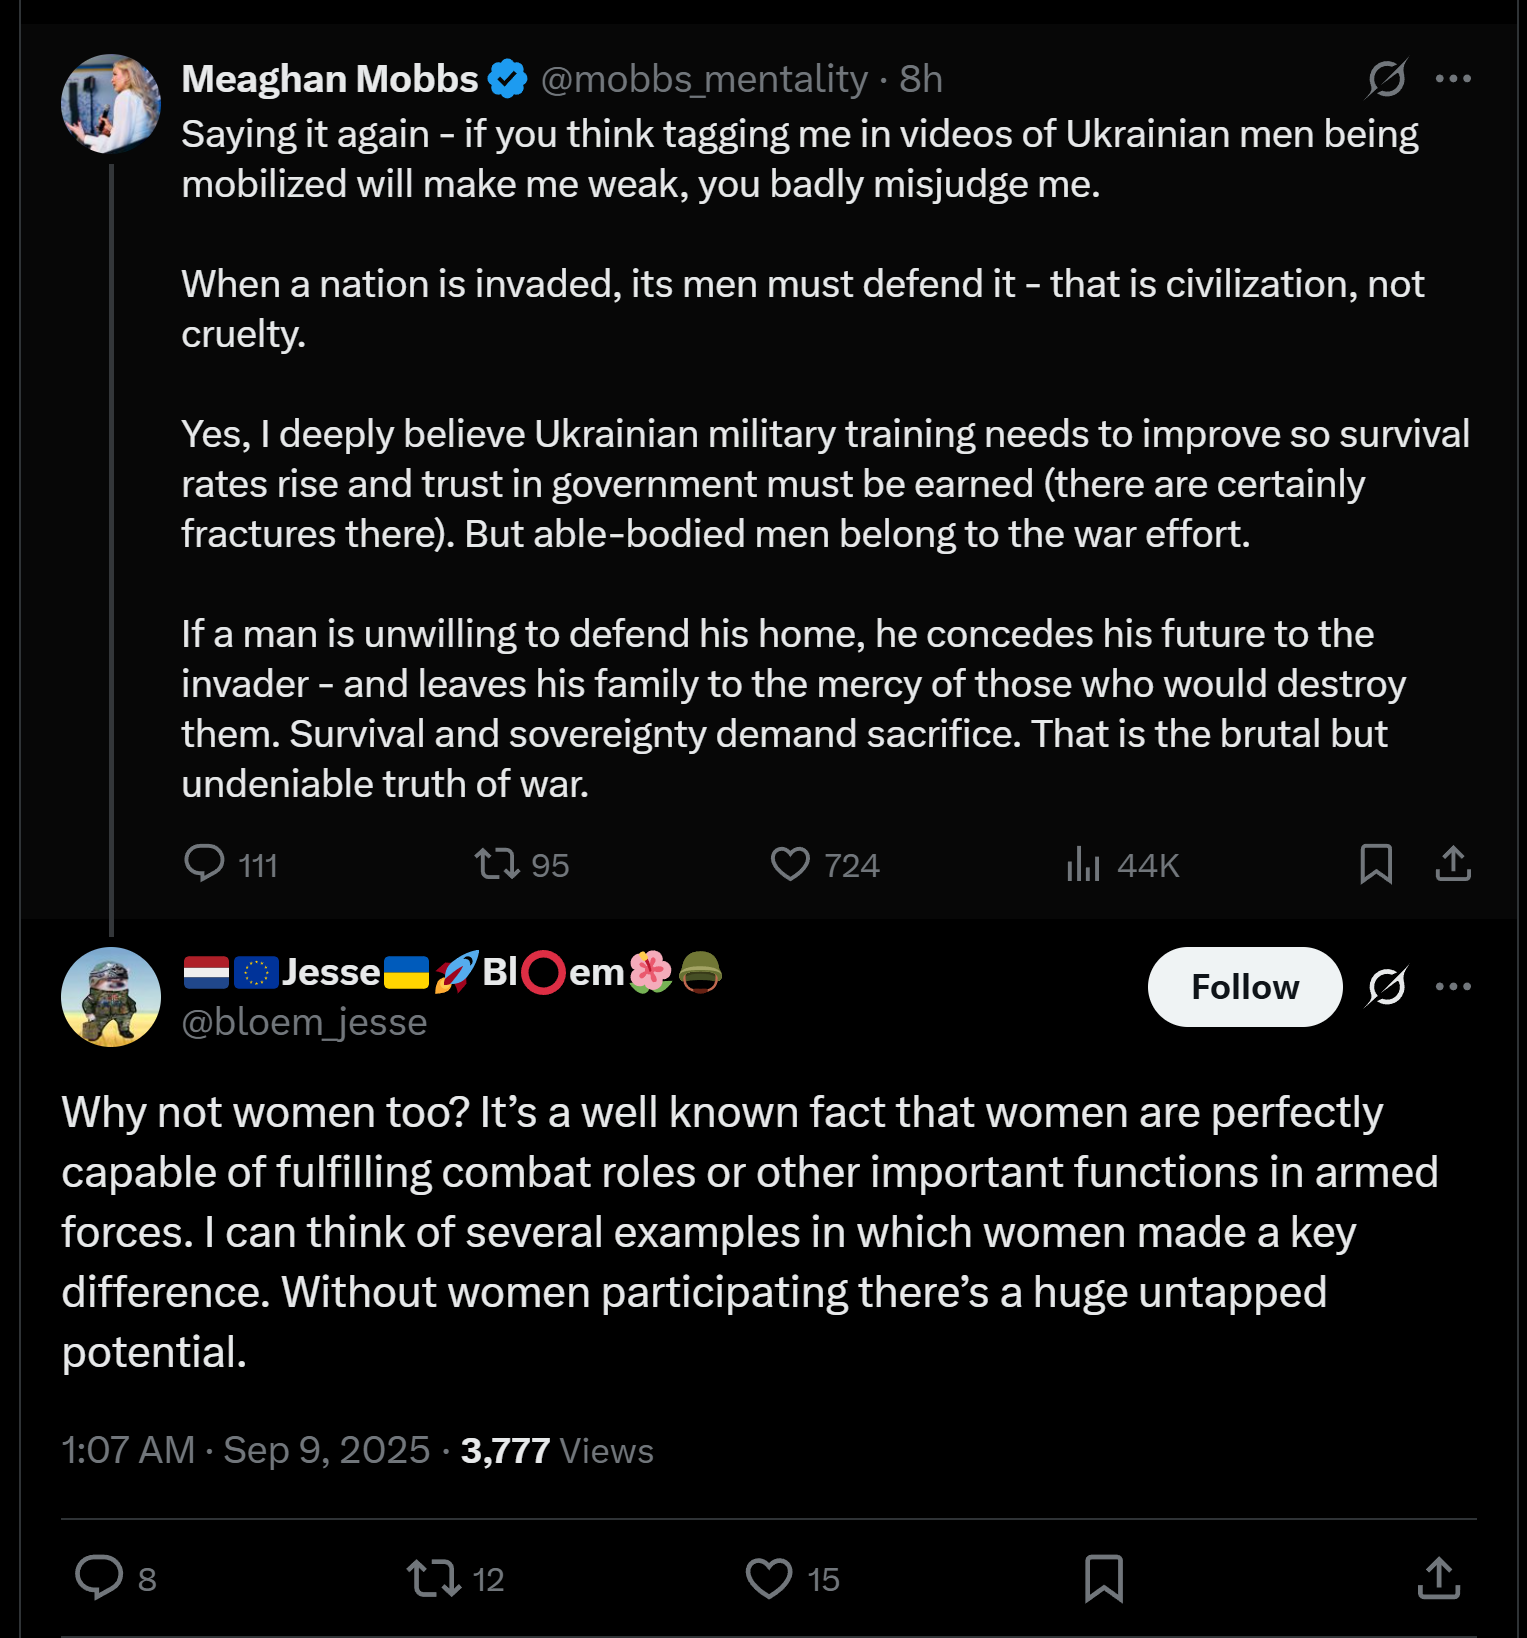Reply to Jesse's post with 8 replies
The image size is (1527, 1638).
(99, 1578)
